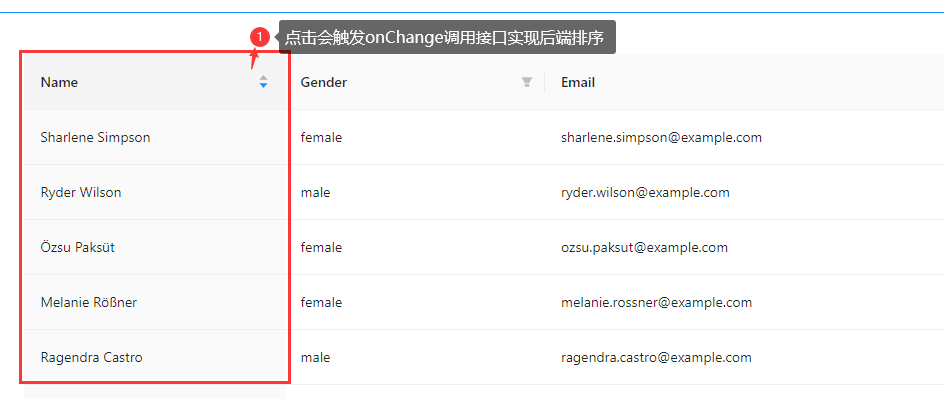Select the Özsu Paksüt name cell
944x399 pixels.
click(x=155, y=247)
